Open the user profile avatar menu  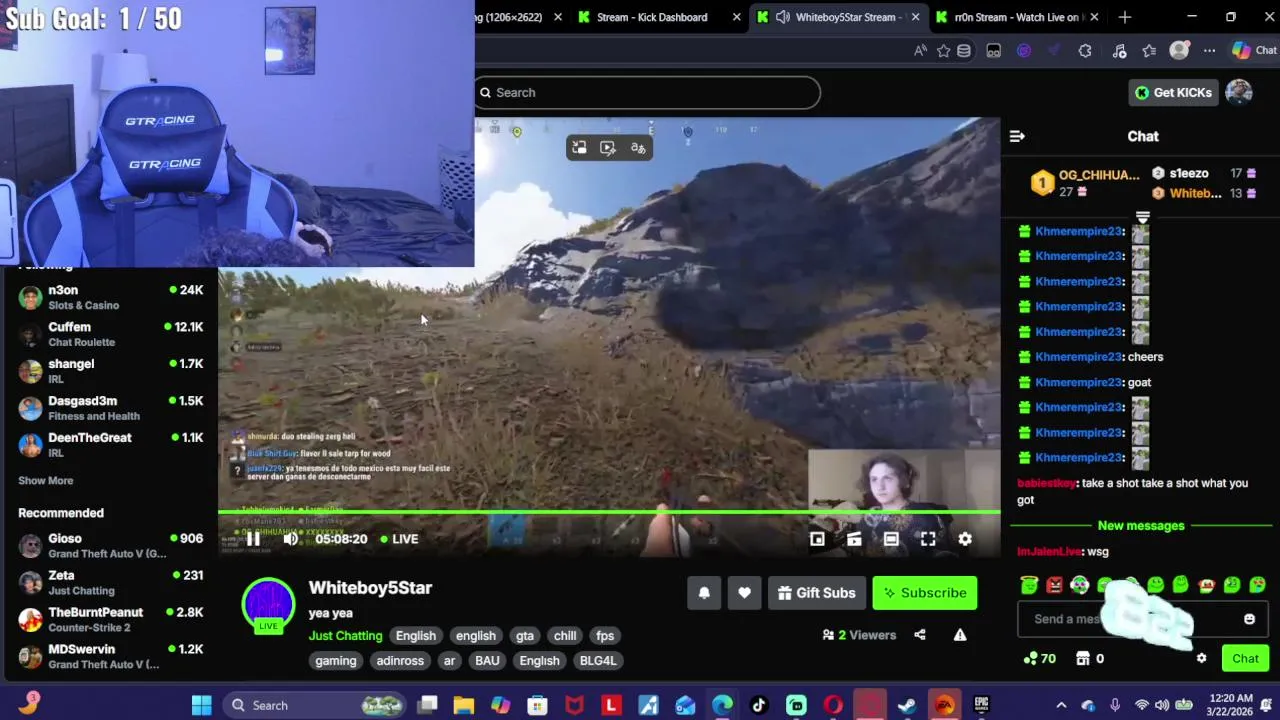pos(1239,92)
